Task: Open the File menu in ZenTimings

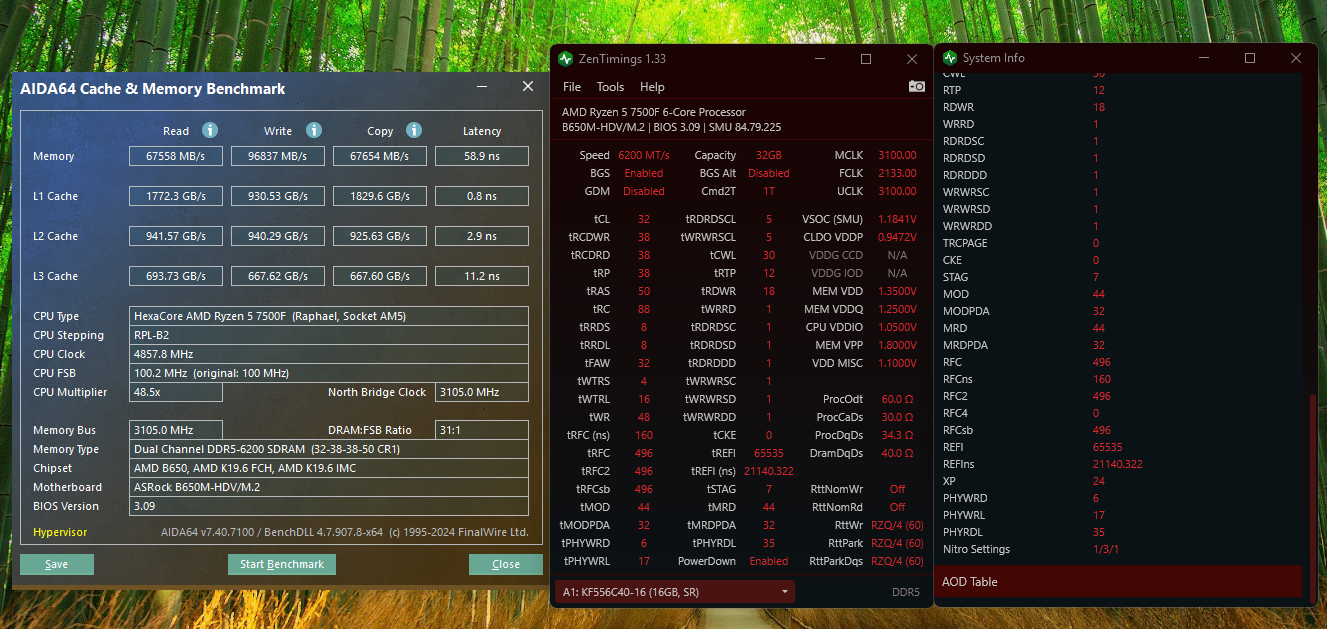Action: (x=571, y=87)
